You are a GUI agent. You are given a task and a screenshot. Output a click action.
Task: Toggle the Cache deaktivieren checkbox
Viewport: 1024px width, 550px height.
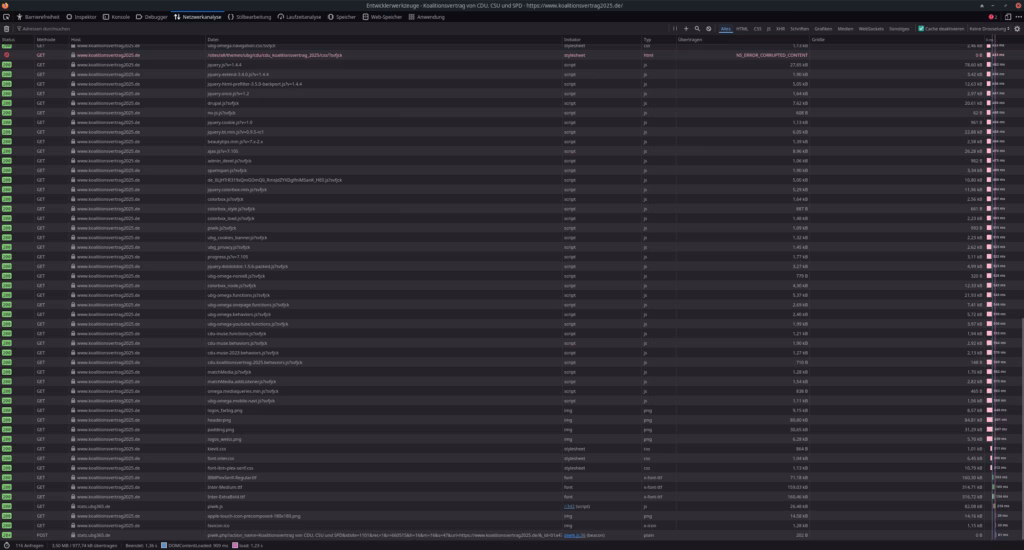[x=921, y=29]
